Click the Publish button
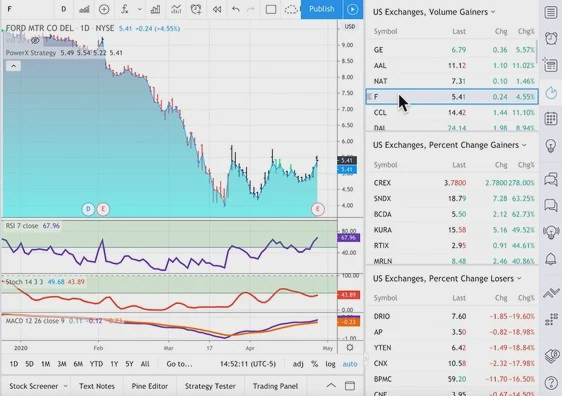Screen dimensions: 562x396 tap(322, 9)
